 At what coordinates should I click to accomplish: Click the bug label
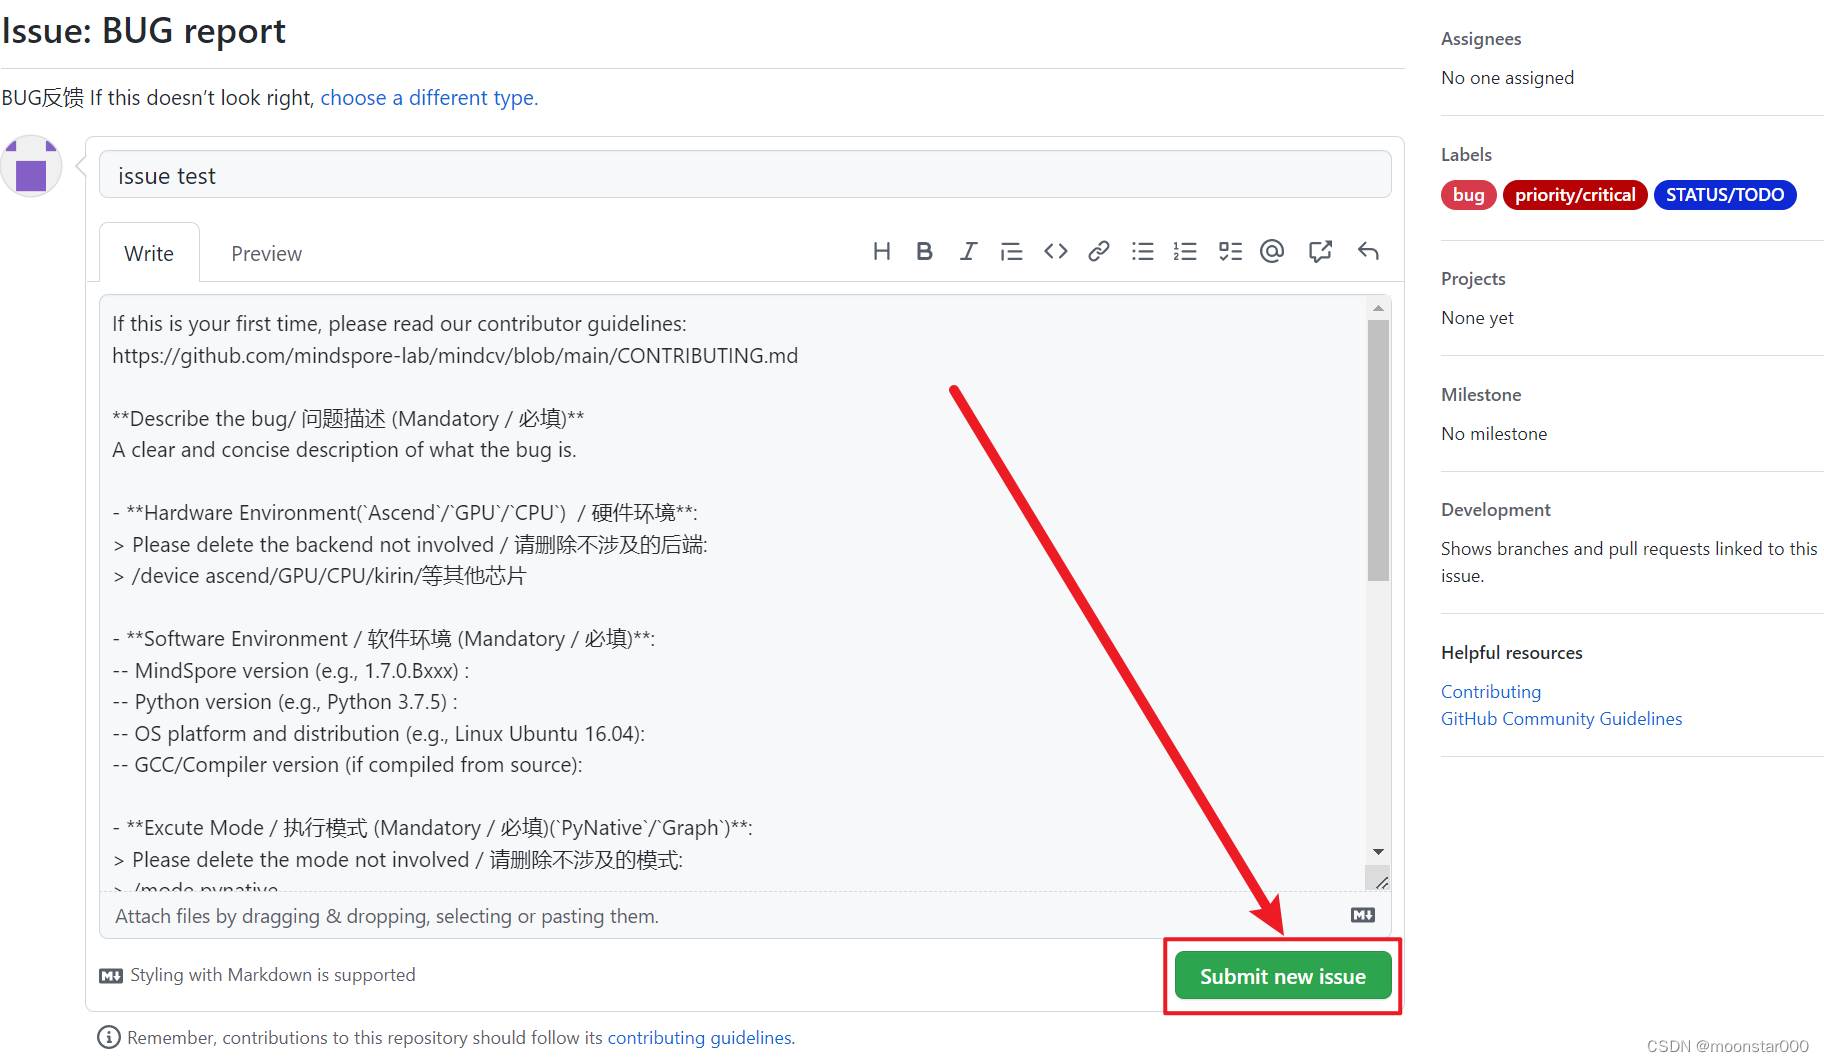[1468, 195]
